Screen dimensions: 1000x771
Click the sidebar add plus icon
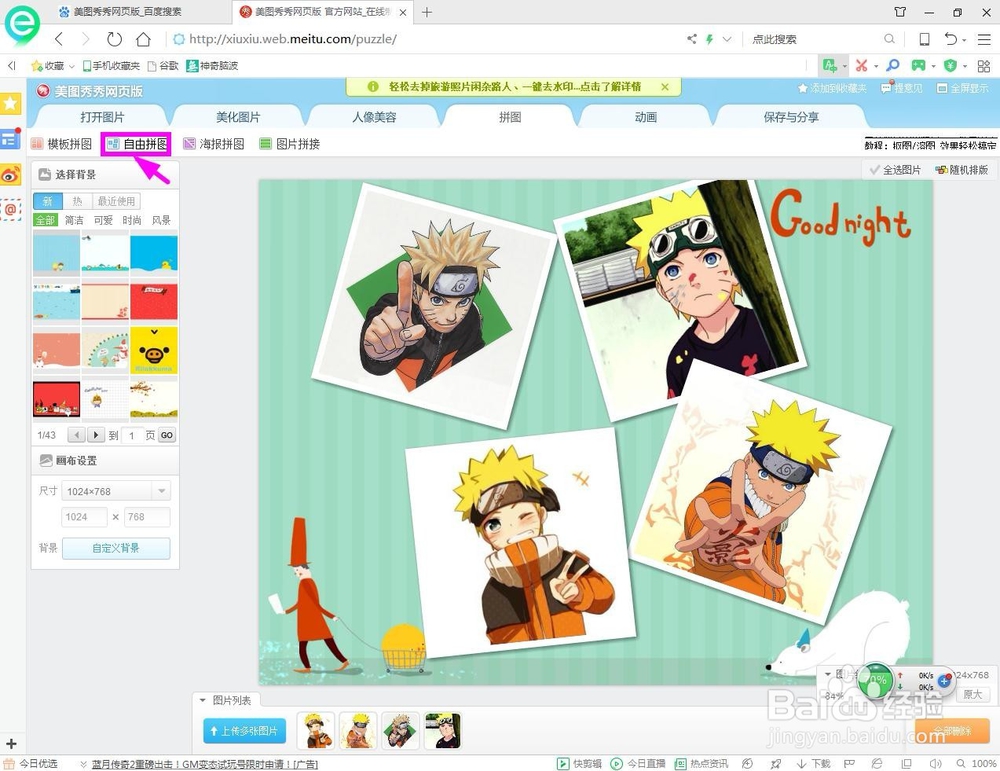point(11,744)
